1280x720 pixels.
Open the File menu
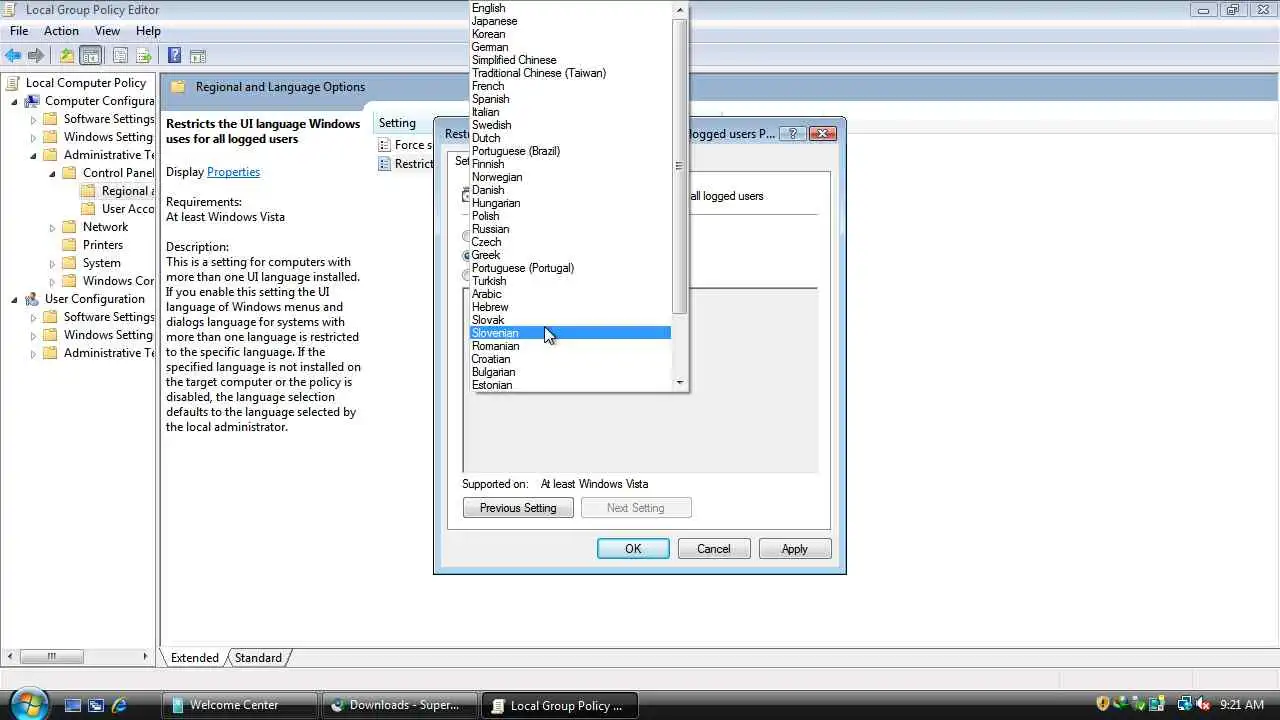click(19, 31)
